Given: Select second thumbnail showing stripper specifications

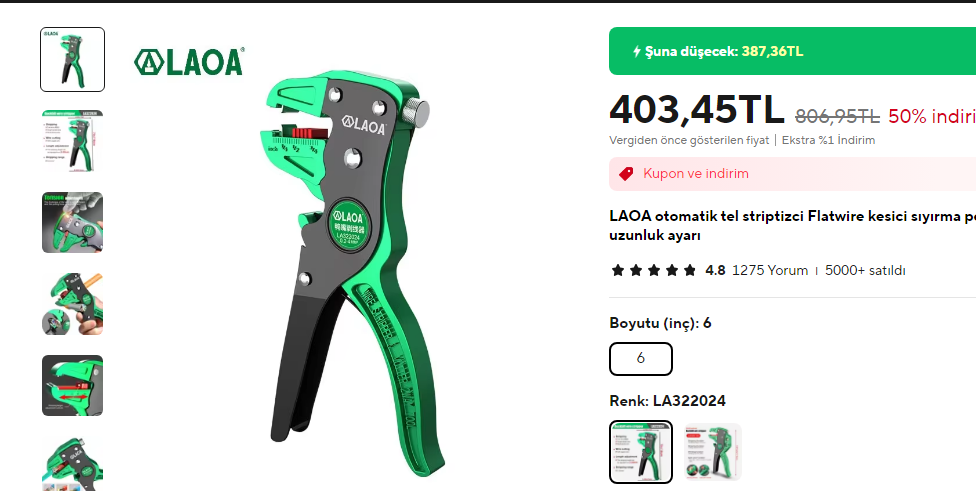Looking at the screenshot, I should pyautogui.click(x=72, y=141).
